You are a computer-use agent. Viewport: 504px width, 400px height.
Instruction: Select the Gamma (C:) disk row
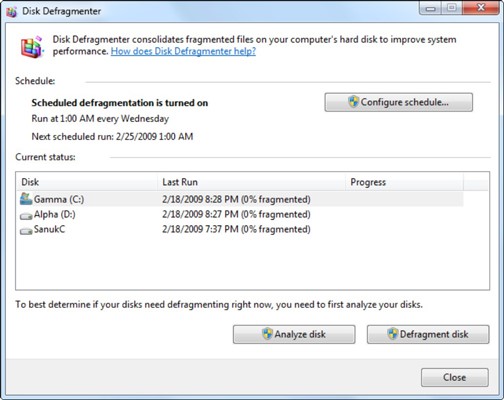click(x=240, y=199)
